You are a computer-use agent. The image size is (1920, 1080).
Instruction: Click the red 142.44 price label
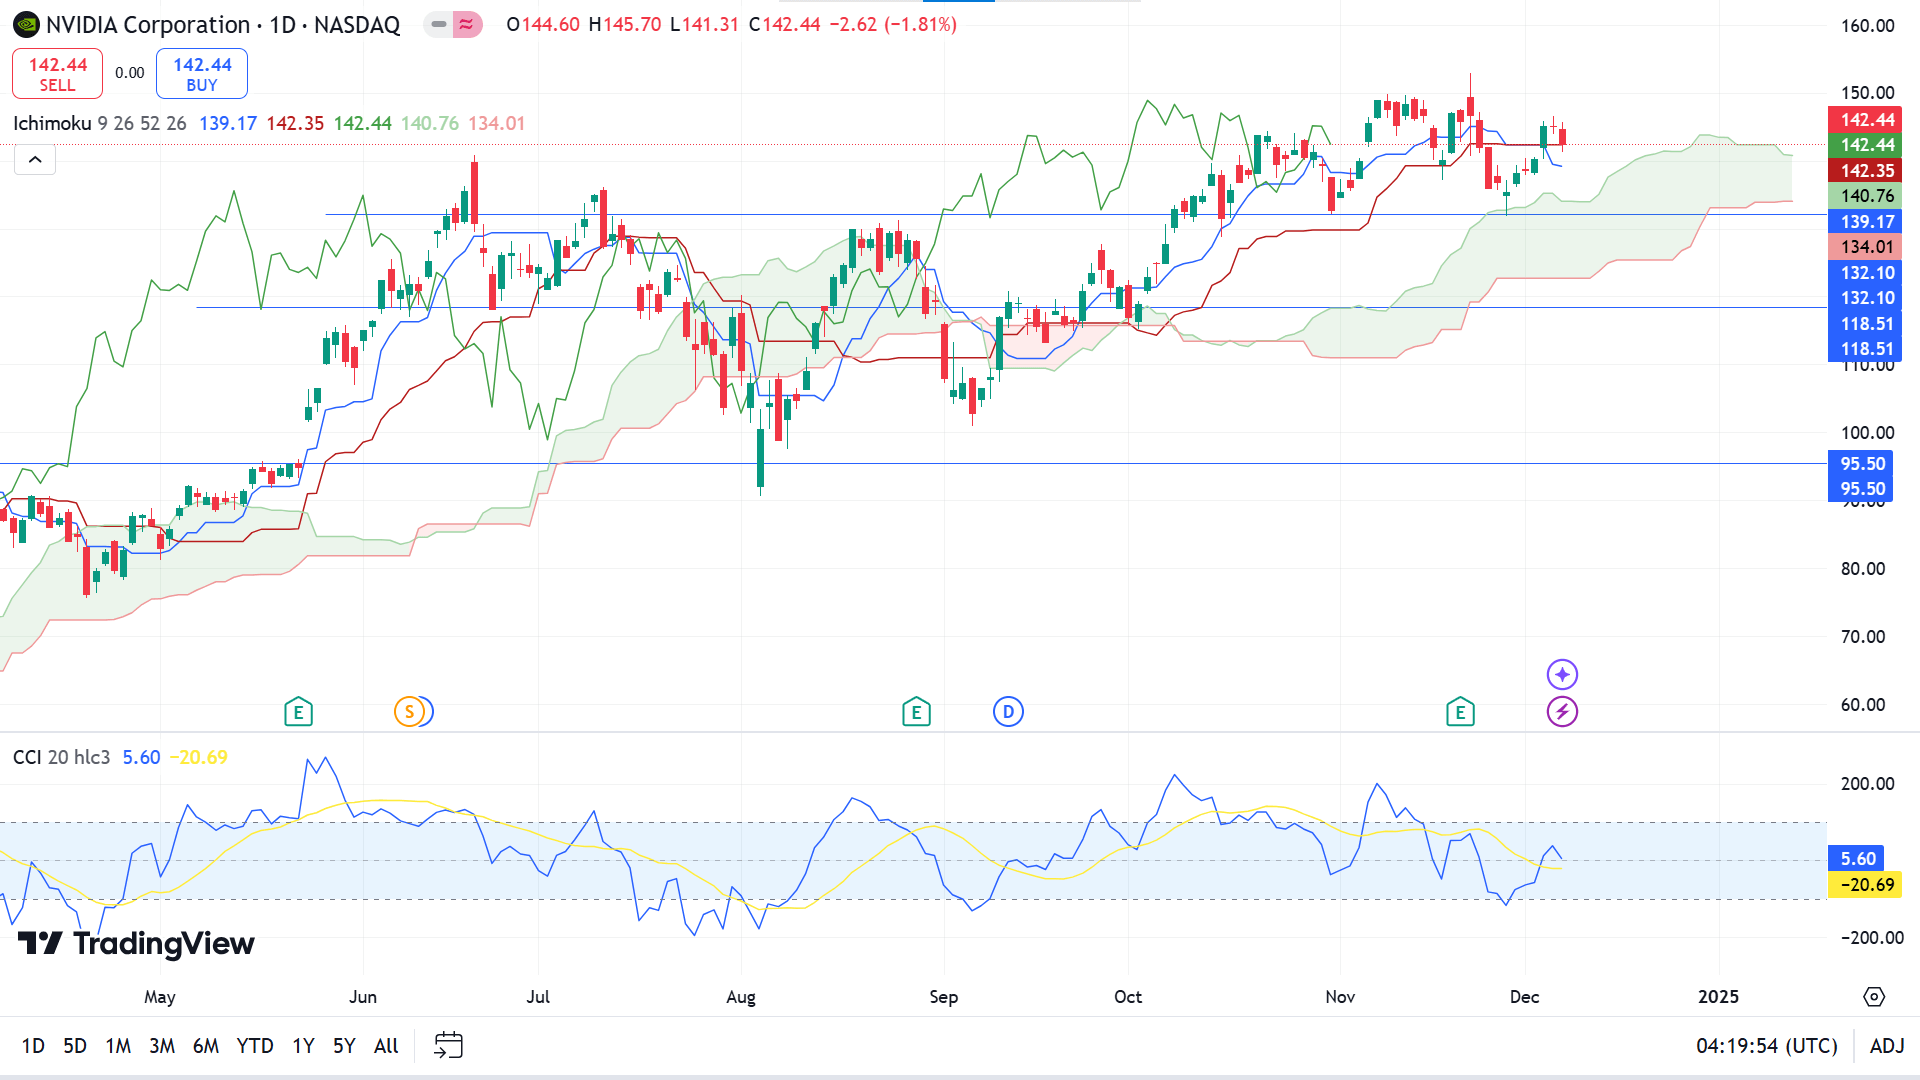tap(1865, 120)
